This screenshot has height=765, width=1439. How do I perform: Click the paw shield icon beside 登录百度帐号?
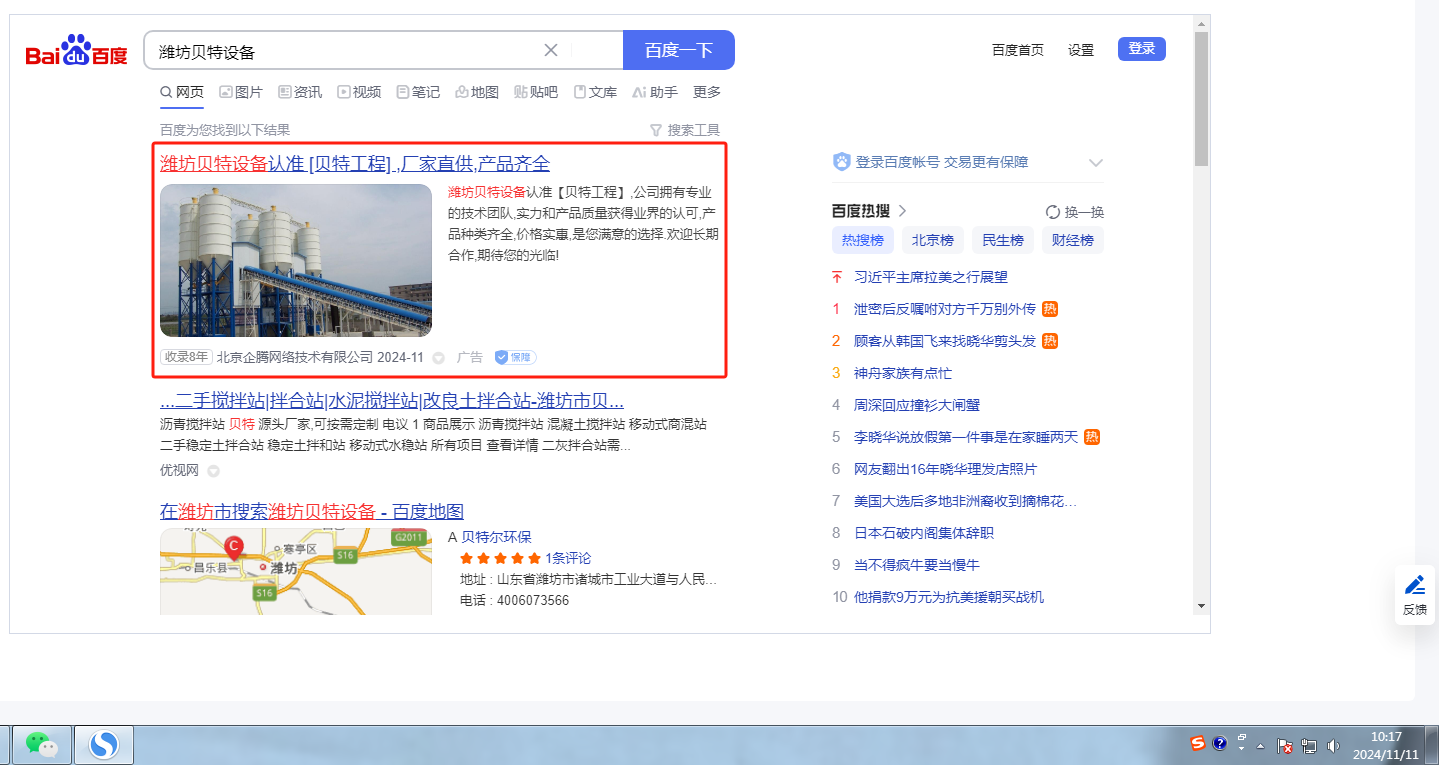tap(842, 162)
